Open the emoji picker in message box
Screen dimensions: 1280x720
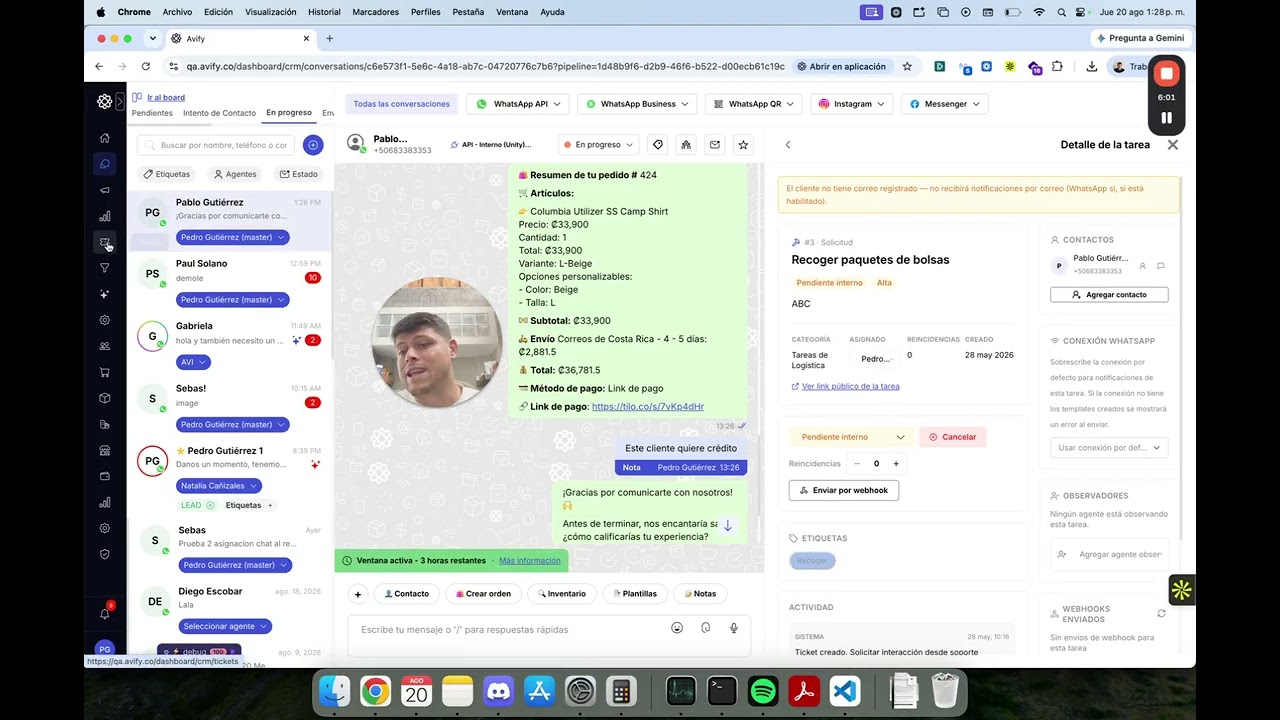click(677, 628)
